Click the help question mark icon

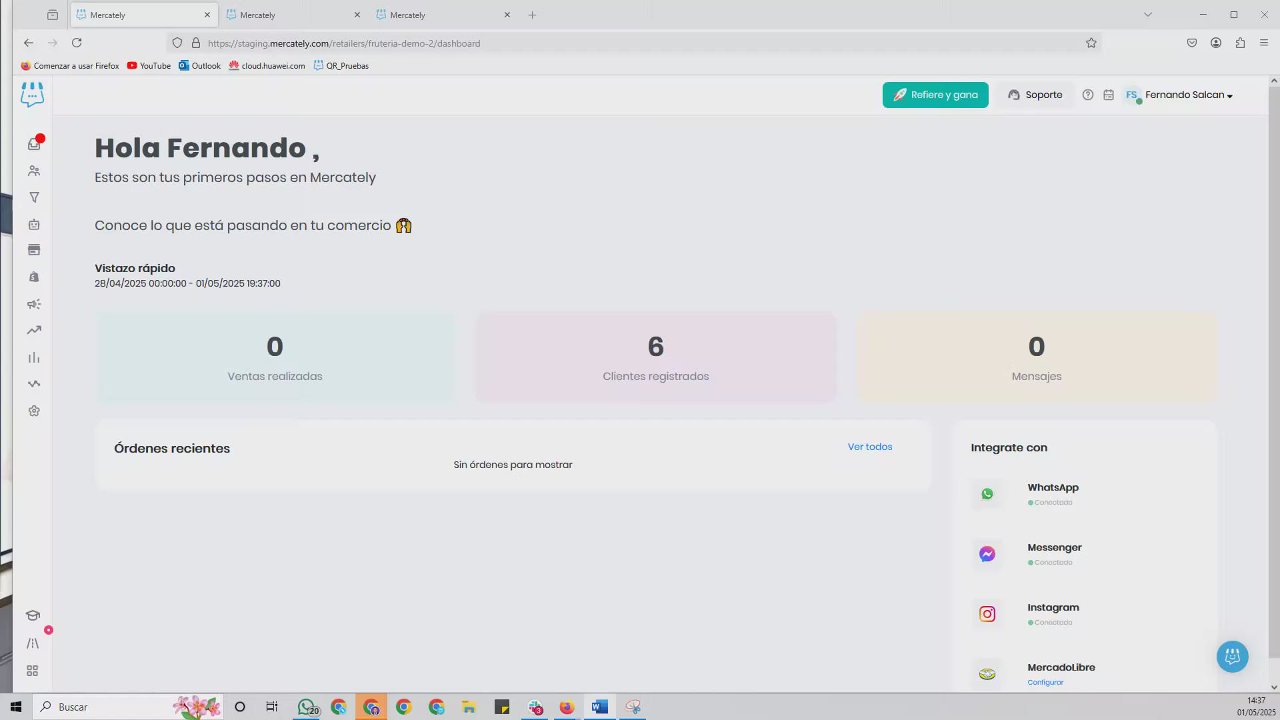[x=1088, y=95]
